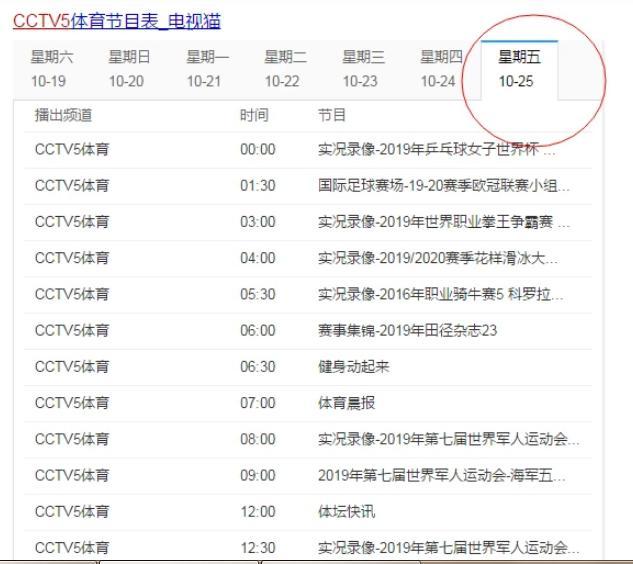
Task: Click the 节目 column header
Action: 332,115
